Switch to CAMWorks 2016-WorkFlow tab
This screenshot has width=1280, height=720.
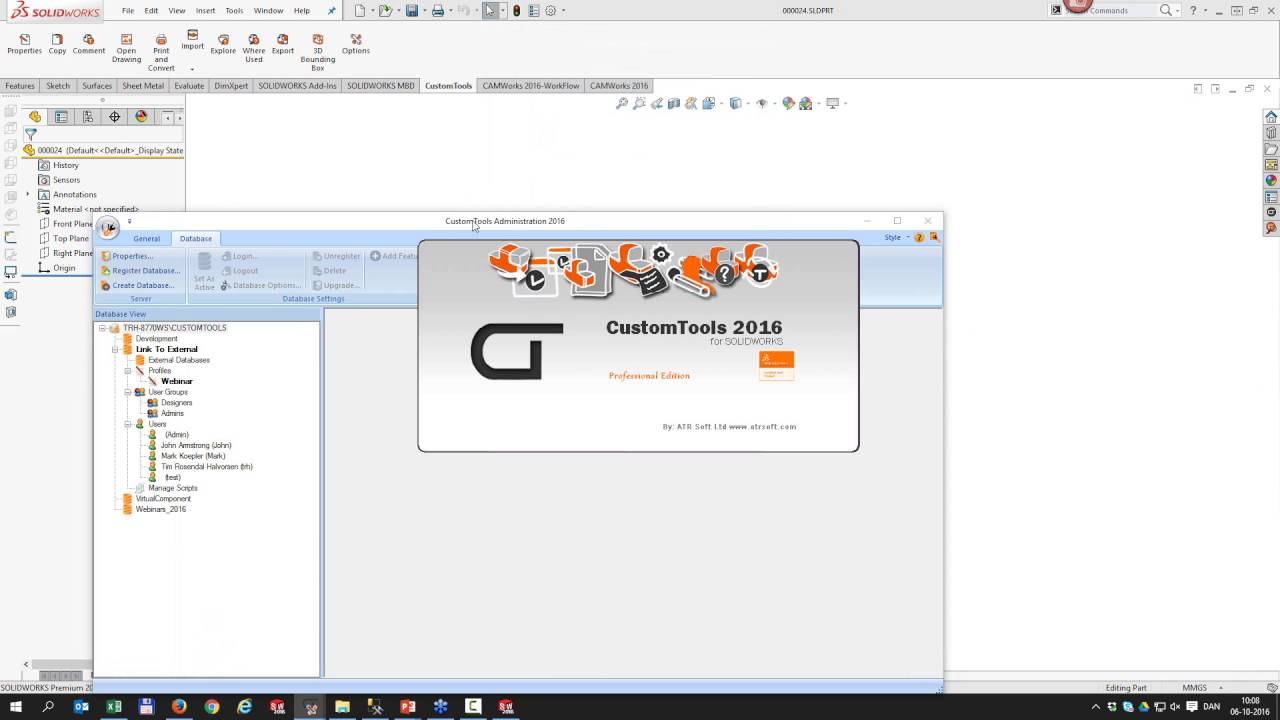[x=531, y=86]
